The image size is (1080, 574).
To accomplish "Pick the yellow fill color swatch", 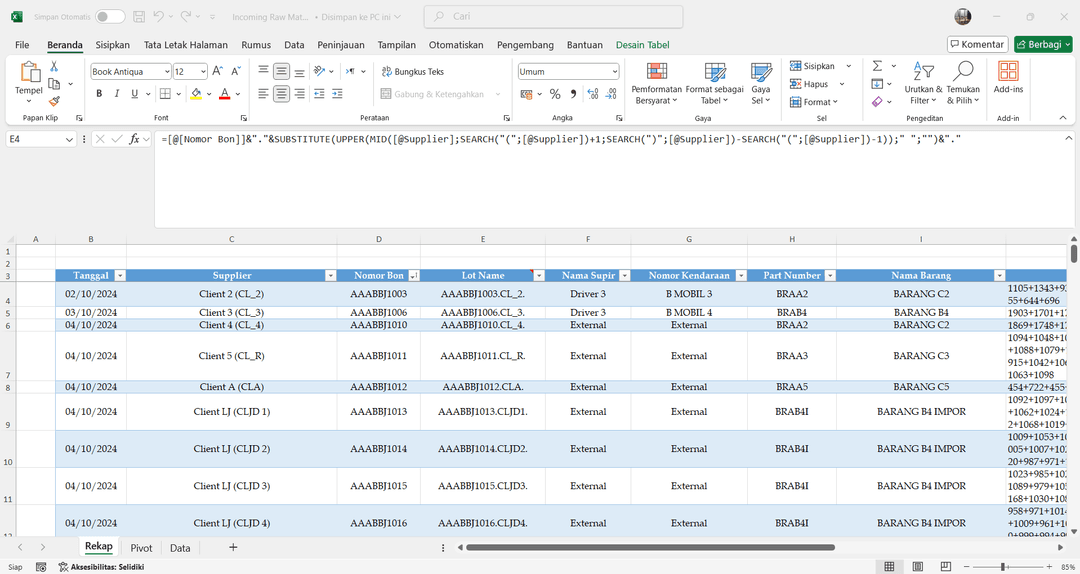I will (196, 94).
